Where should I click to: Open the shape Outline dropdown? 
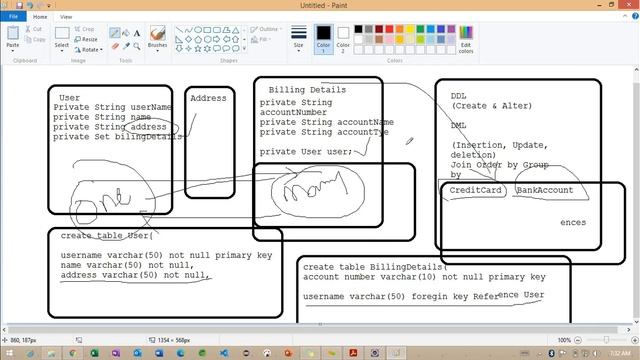pyautogui.click(x=266, y=29)
